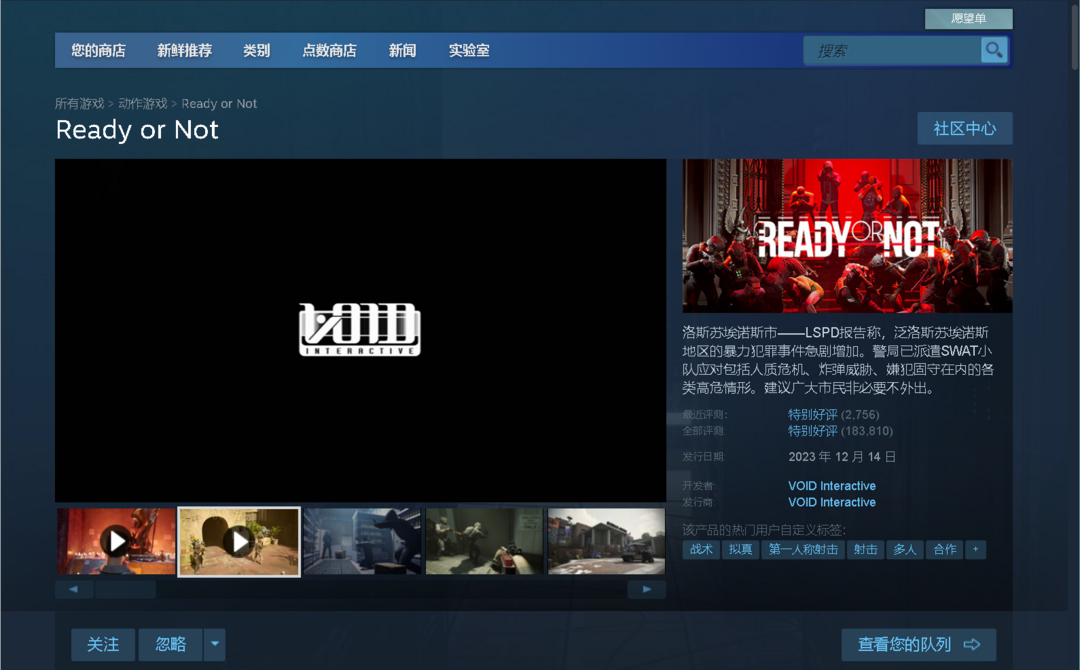Click the 愿望单 wishlist button
Image resolution: width=1080 pixels, height=670 pixels.
pos(968,19)
